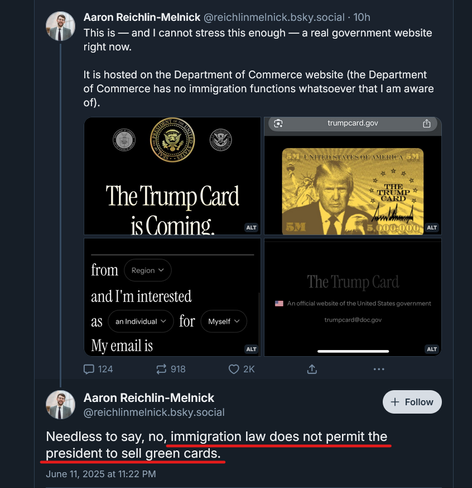Screen dimensions: 472x488
Task: Click the share icon in trumpcard.gov address bar
Action: pos(426,124)
